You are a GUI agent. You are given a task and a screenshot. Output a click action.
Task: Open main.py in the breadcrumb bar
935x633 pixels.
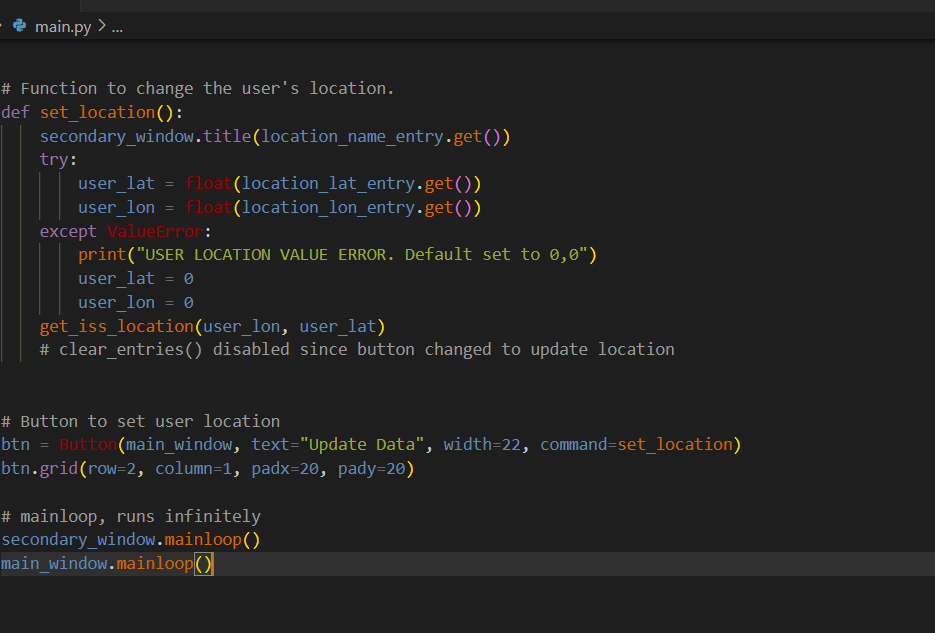63,27
